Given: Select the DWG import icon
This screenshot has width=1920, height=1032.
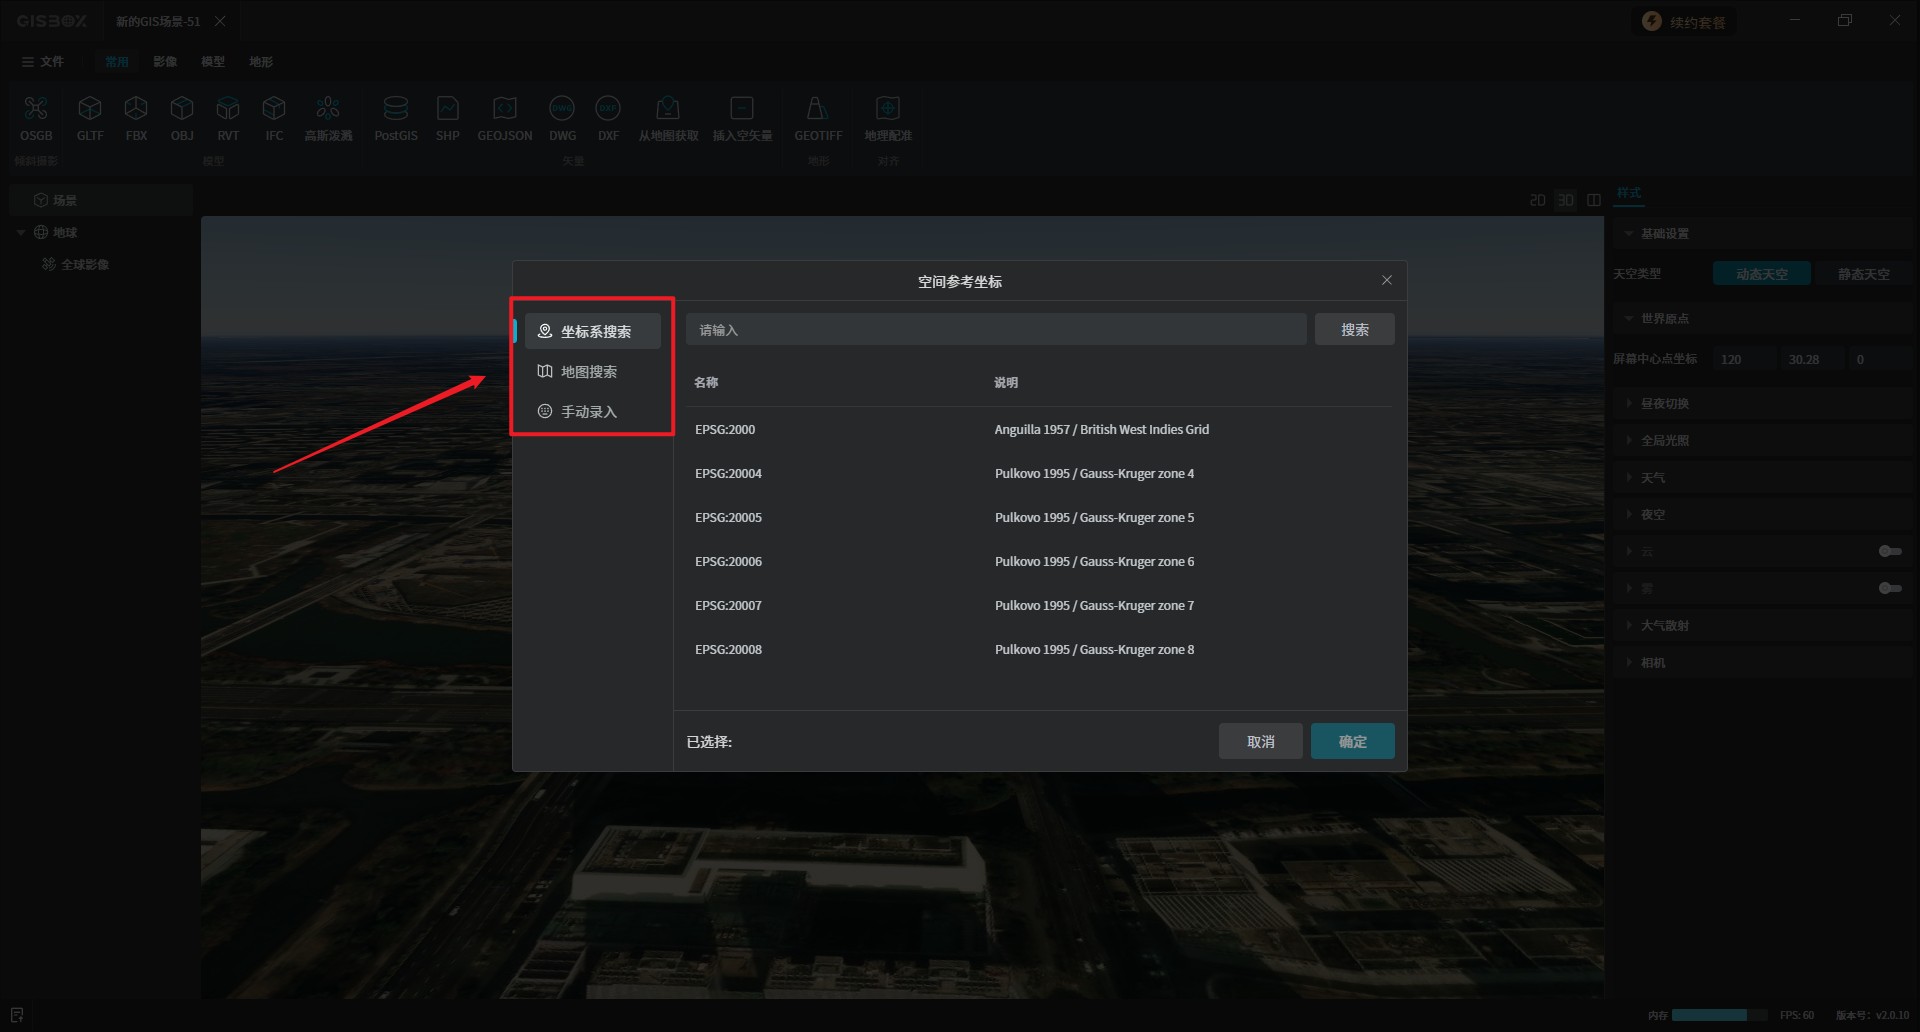Looking at the screenshot, I should click(x=562, y=109).
